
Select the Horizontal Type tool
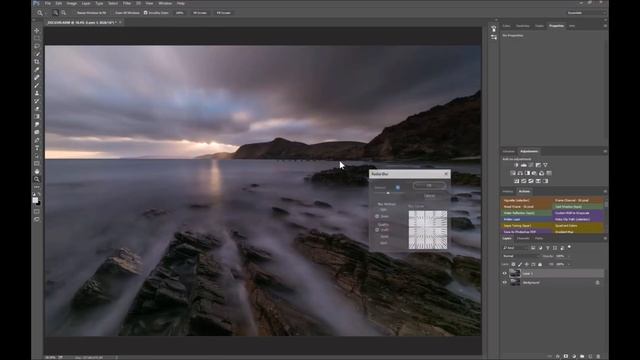click(37, 148)
